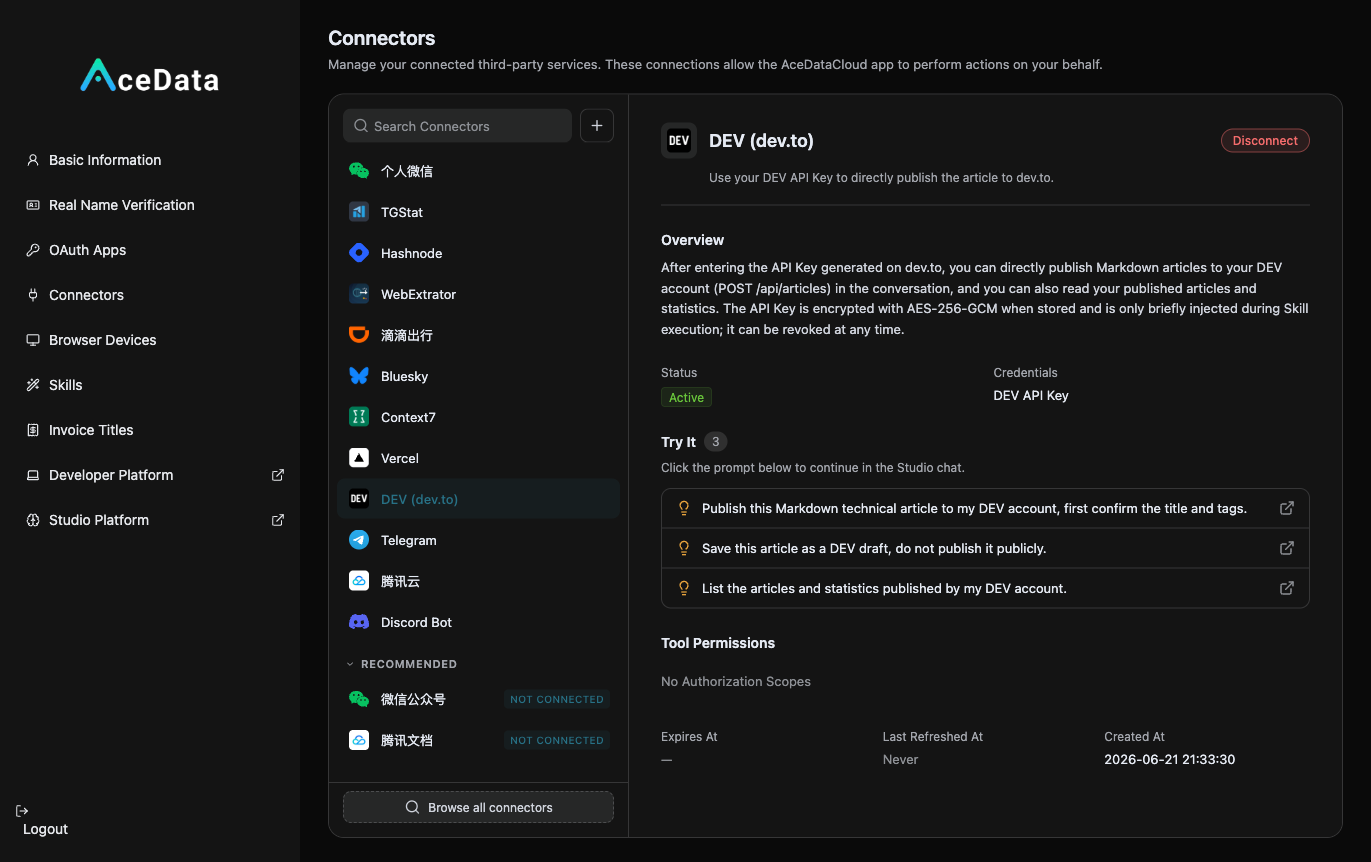Click the Skills wand icon

tap(33, 385)
